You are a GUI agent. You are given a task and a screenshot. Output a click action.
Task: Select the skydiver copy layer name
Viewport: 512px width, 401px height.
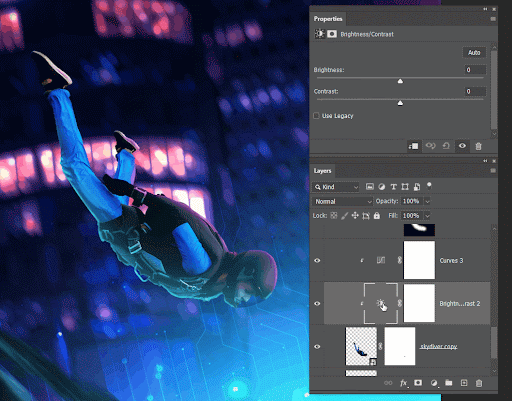point(438,347)
